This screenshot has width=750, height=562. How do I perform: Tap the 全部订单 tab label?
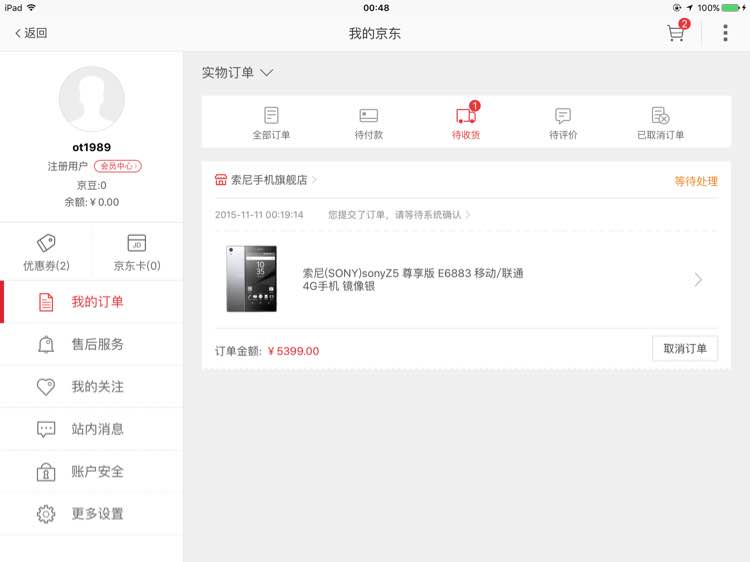point(271,135)
